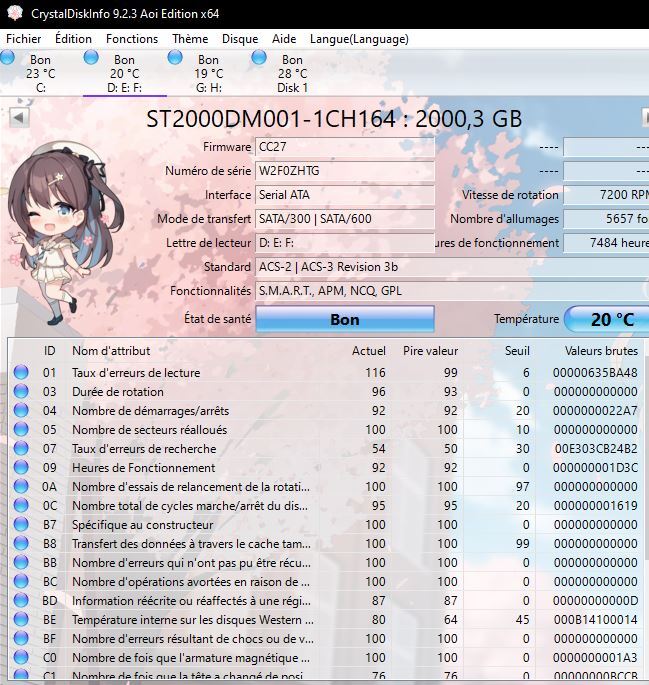
Task: Click the blue status orb for drive G: H:
Action: coord(175,58)
